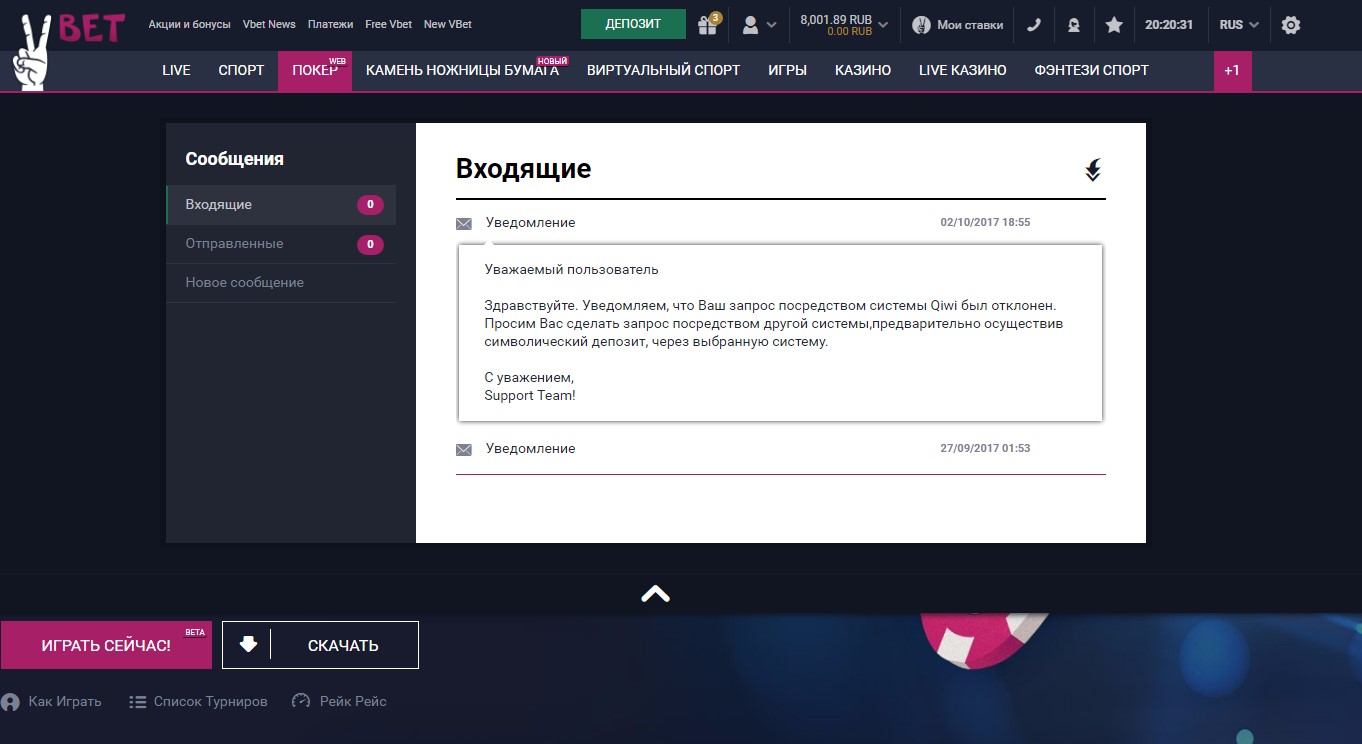Click the favorites star icon
1362x744 pixels.
(1114, 24)
